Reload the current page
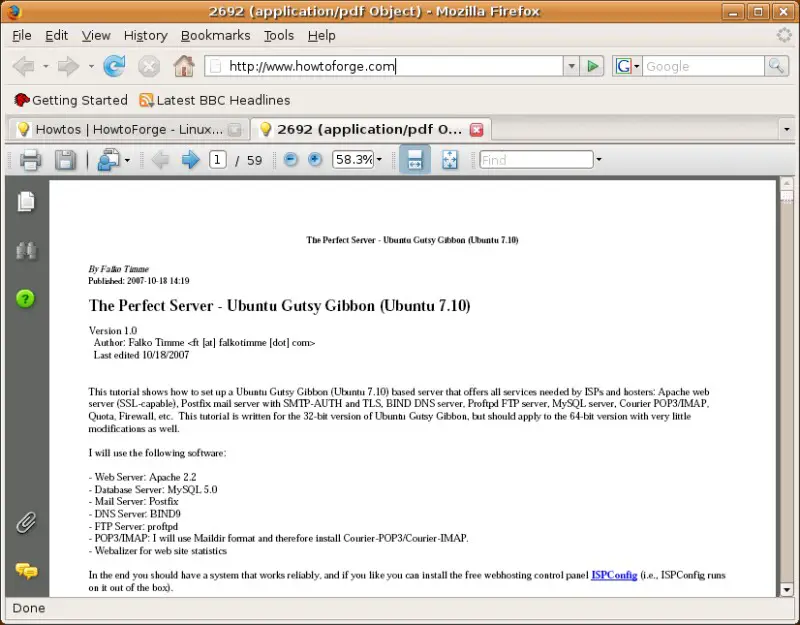The image size is (800, 625). pyautogui.click(x=115, y=66)
